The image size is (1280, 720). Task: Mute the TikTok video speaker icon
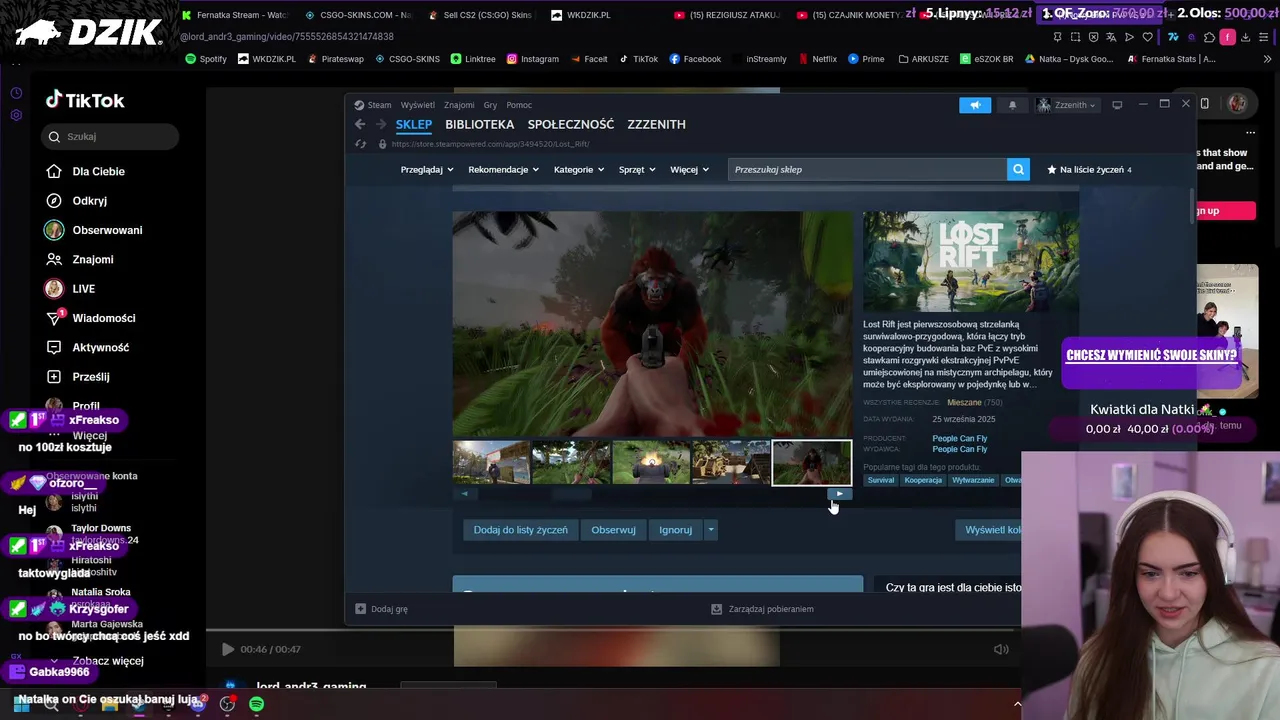coord(1001,649)
